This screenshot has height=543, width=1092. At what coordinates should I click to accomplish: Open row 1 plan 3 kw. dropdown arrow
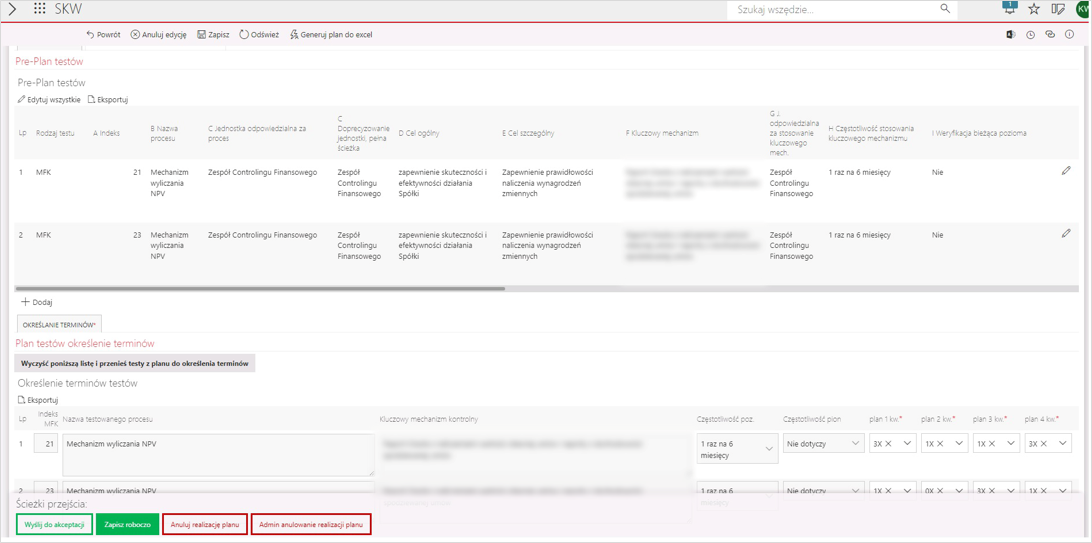point(1011,443)
